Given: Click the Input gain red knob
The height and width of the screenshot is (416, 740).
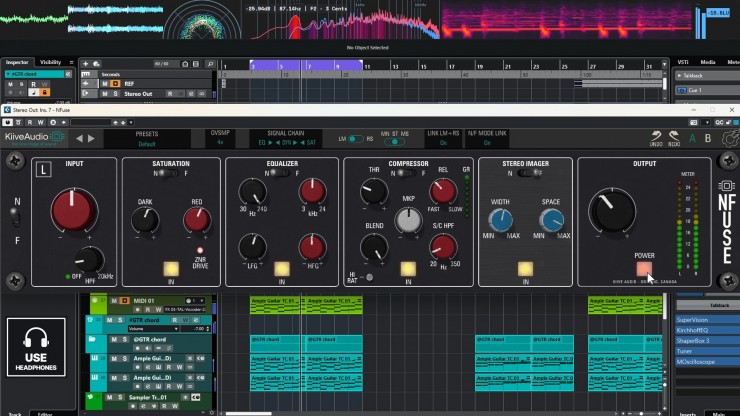Looking at the screenshot, I should [x=74, y=211].
